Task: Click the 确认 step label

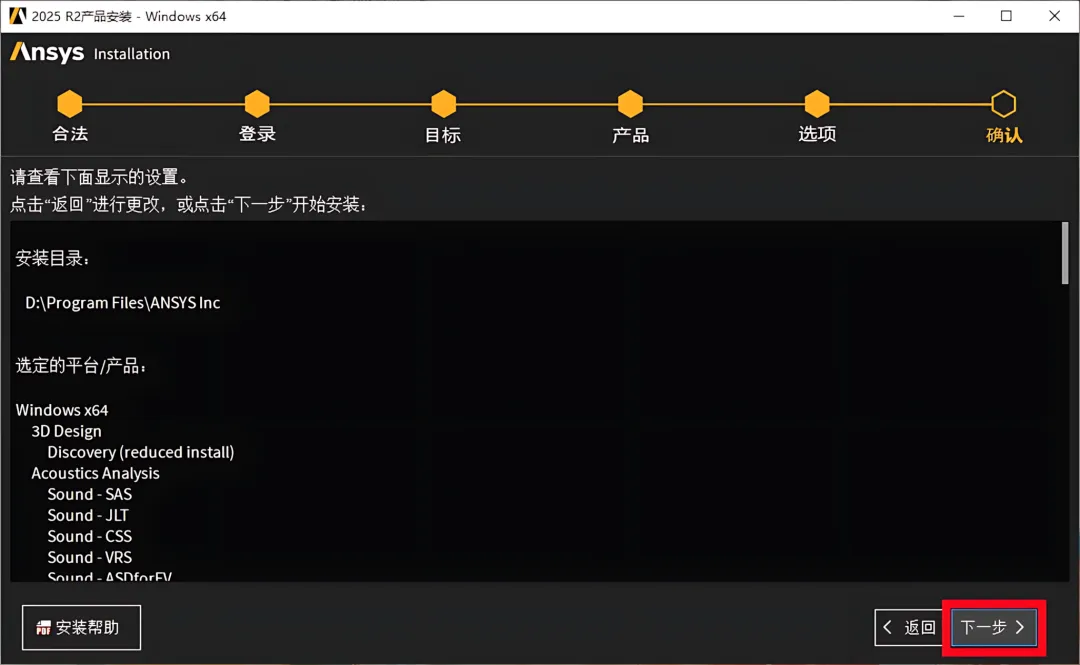Action: pyautogui.click(x=1004, y=135)
